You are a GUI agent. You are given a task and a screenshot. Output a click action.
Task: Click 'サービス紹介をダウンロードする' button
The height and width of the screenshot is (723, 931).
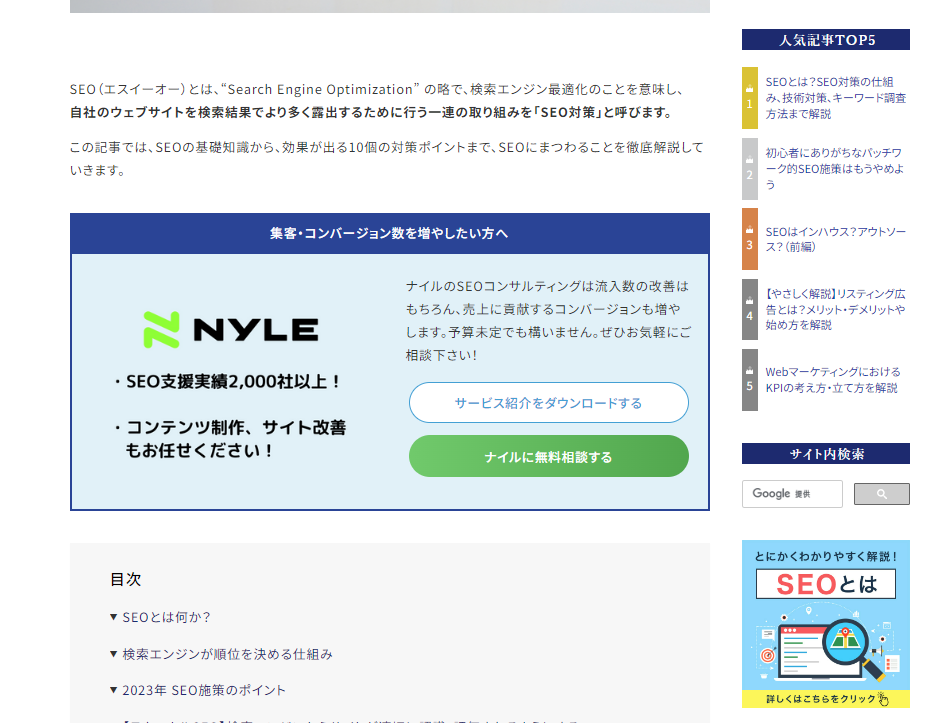click(549, 402)
